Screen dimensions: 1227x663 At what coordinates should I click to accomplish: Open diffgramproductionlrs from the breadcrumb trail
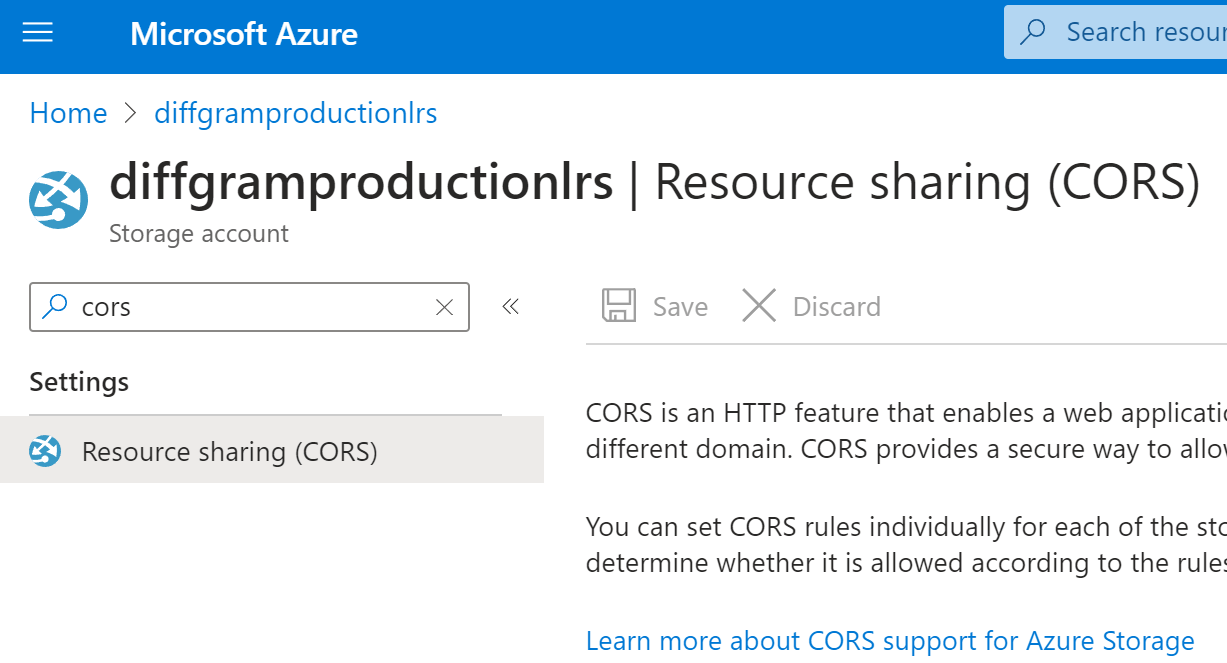pos(295,113)
